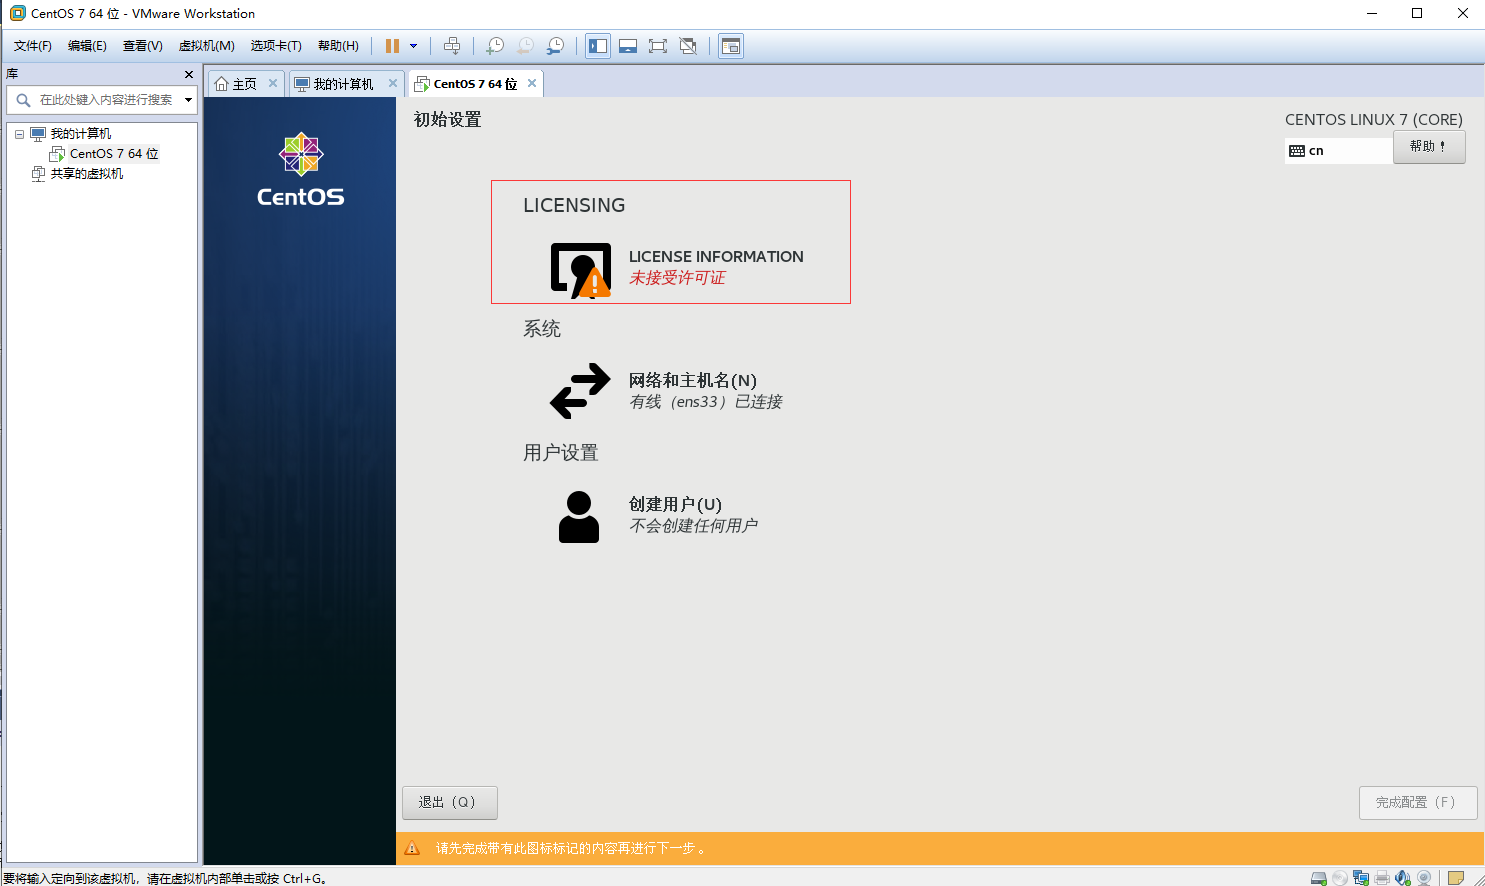
Task: Click the 帮助! help button
Action: pyautogui.click(x=1429, y=147)
